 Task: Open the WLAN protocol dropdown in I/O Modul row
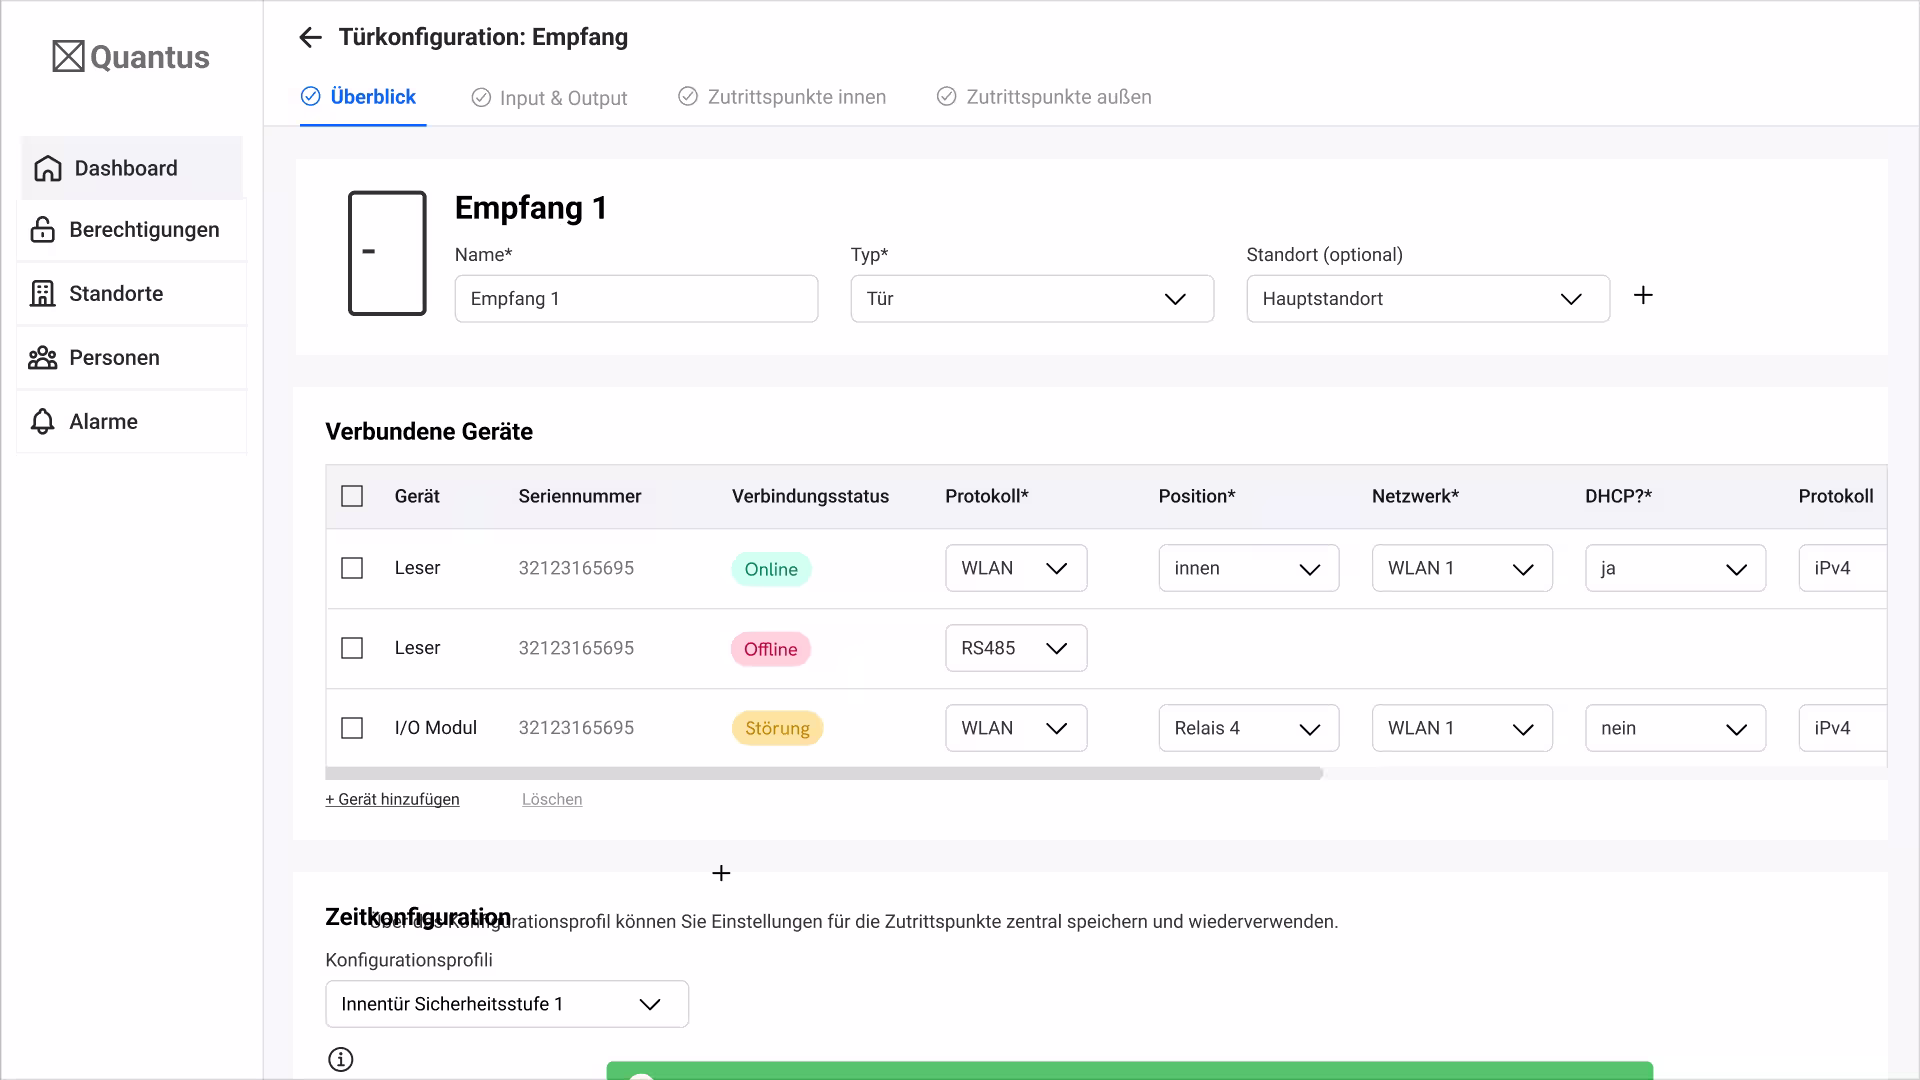pyautogui.click(x=1016, y=728)
